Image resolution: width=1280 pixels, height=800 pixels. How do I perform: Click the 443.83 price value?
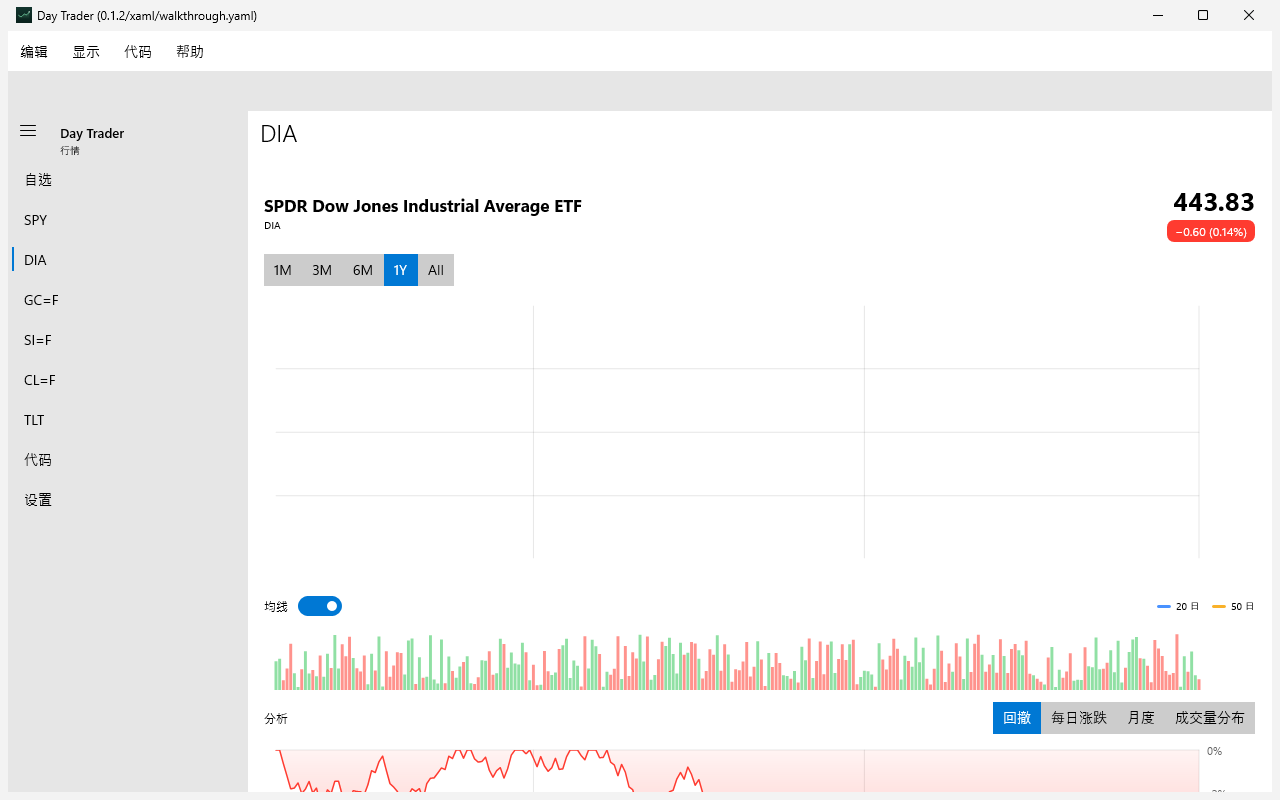(1214, 203)
